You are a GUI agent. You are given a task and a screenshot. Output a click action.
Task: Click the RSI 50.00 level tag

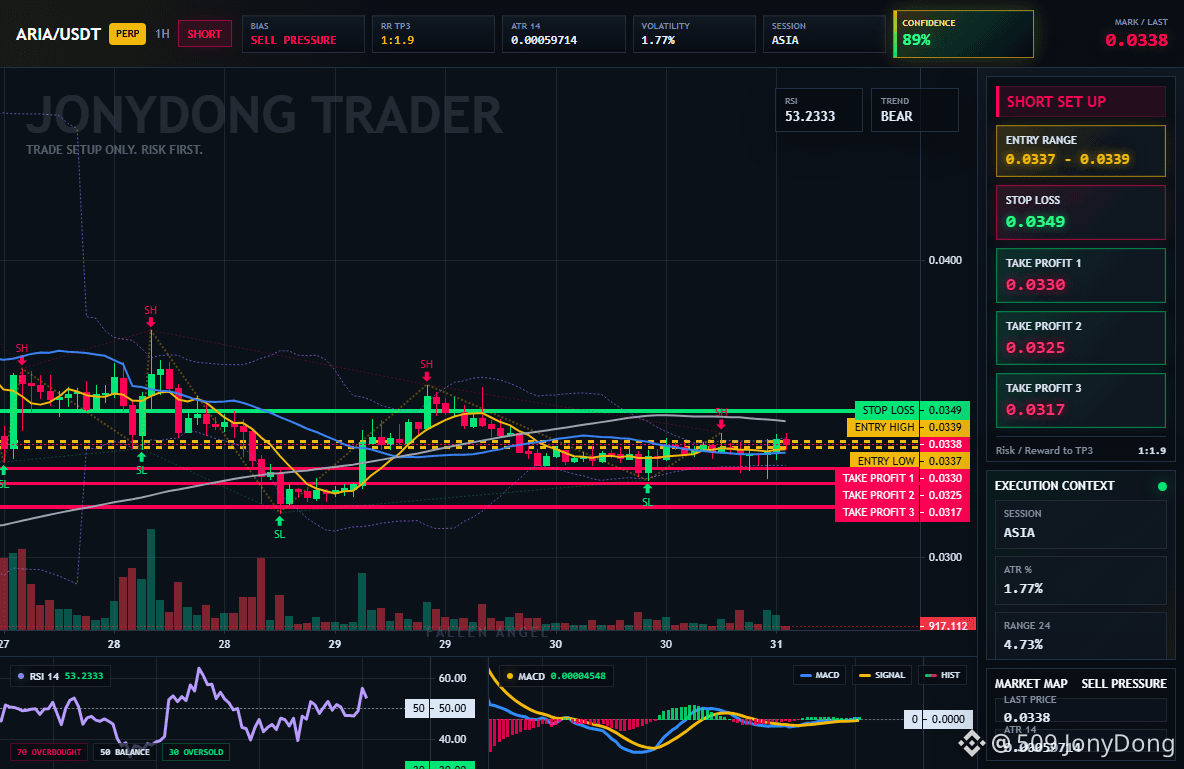pos(440,708)
